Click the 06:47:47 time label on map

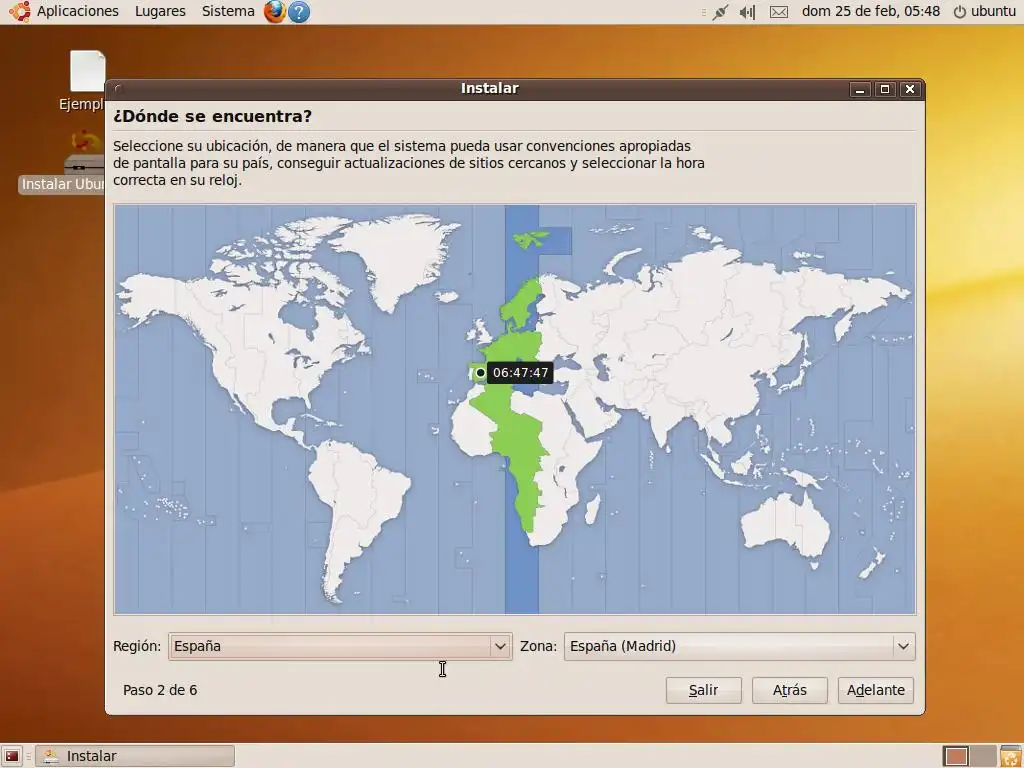pos(520,373)
